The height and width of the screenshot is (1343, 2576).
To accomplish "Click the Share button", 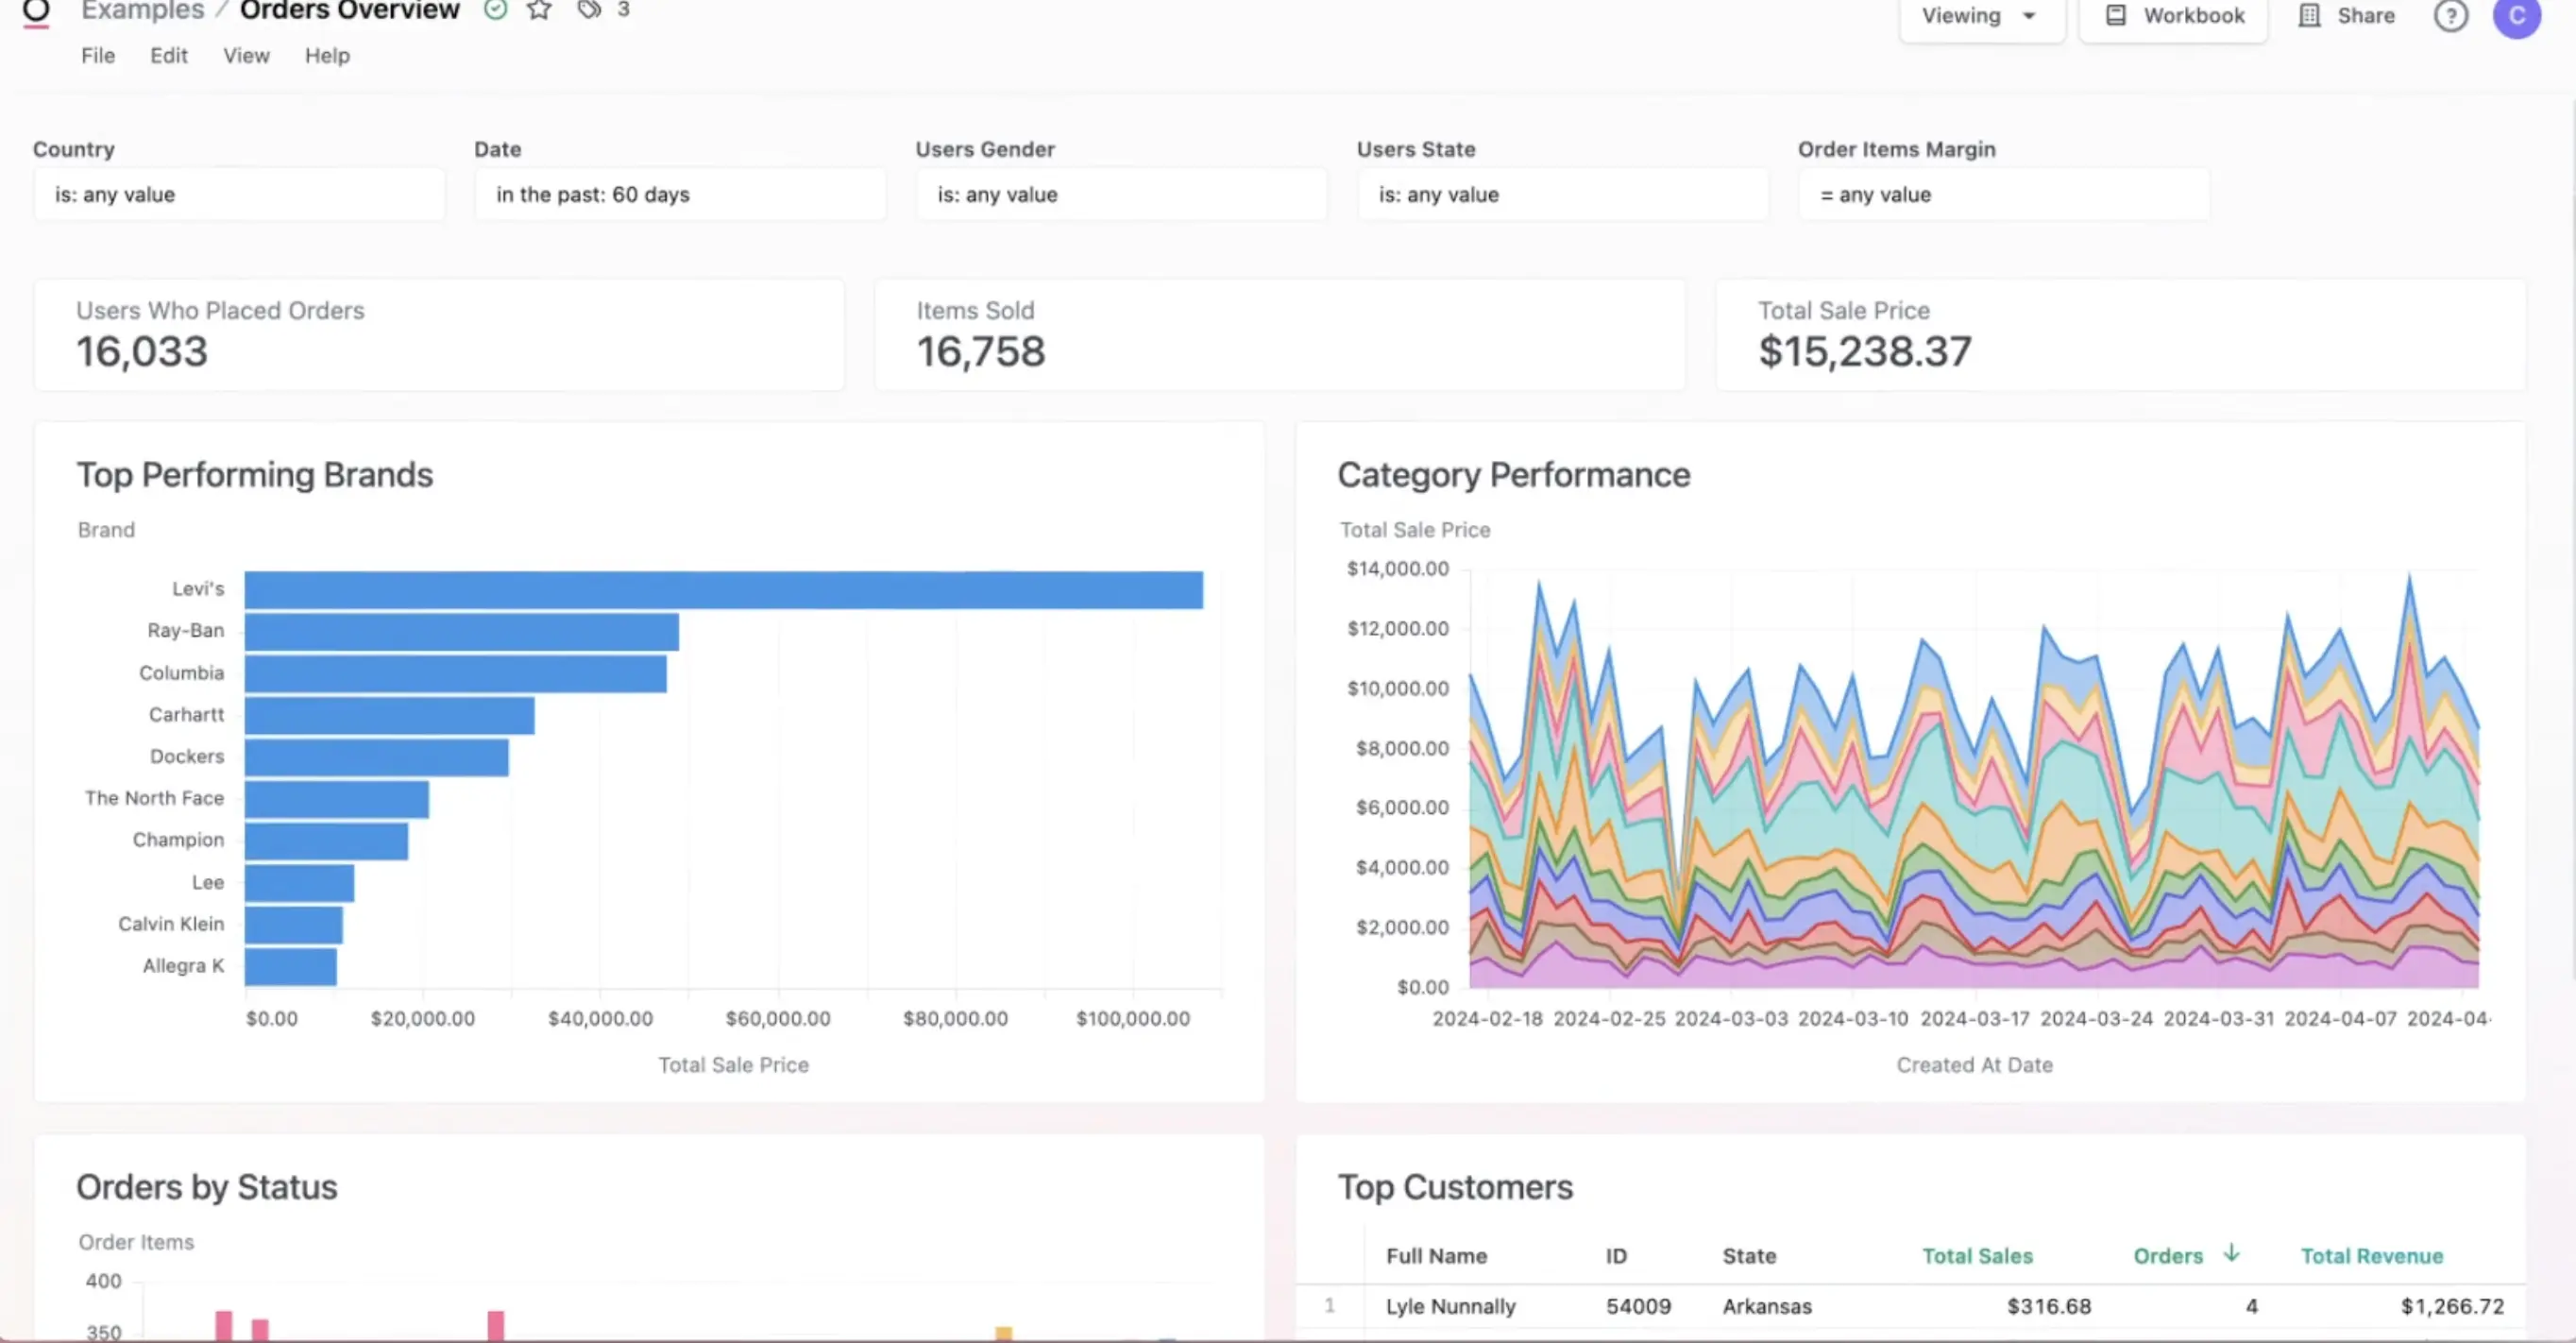I will [x=2346, y=16].
